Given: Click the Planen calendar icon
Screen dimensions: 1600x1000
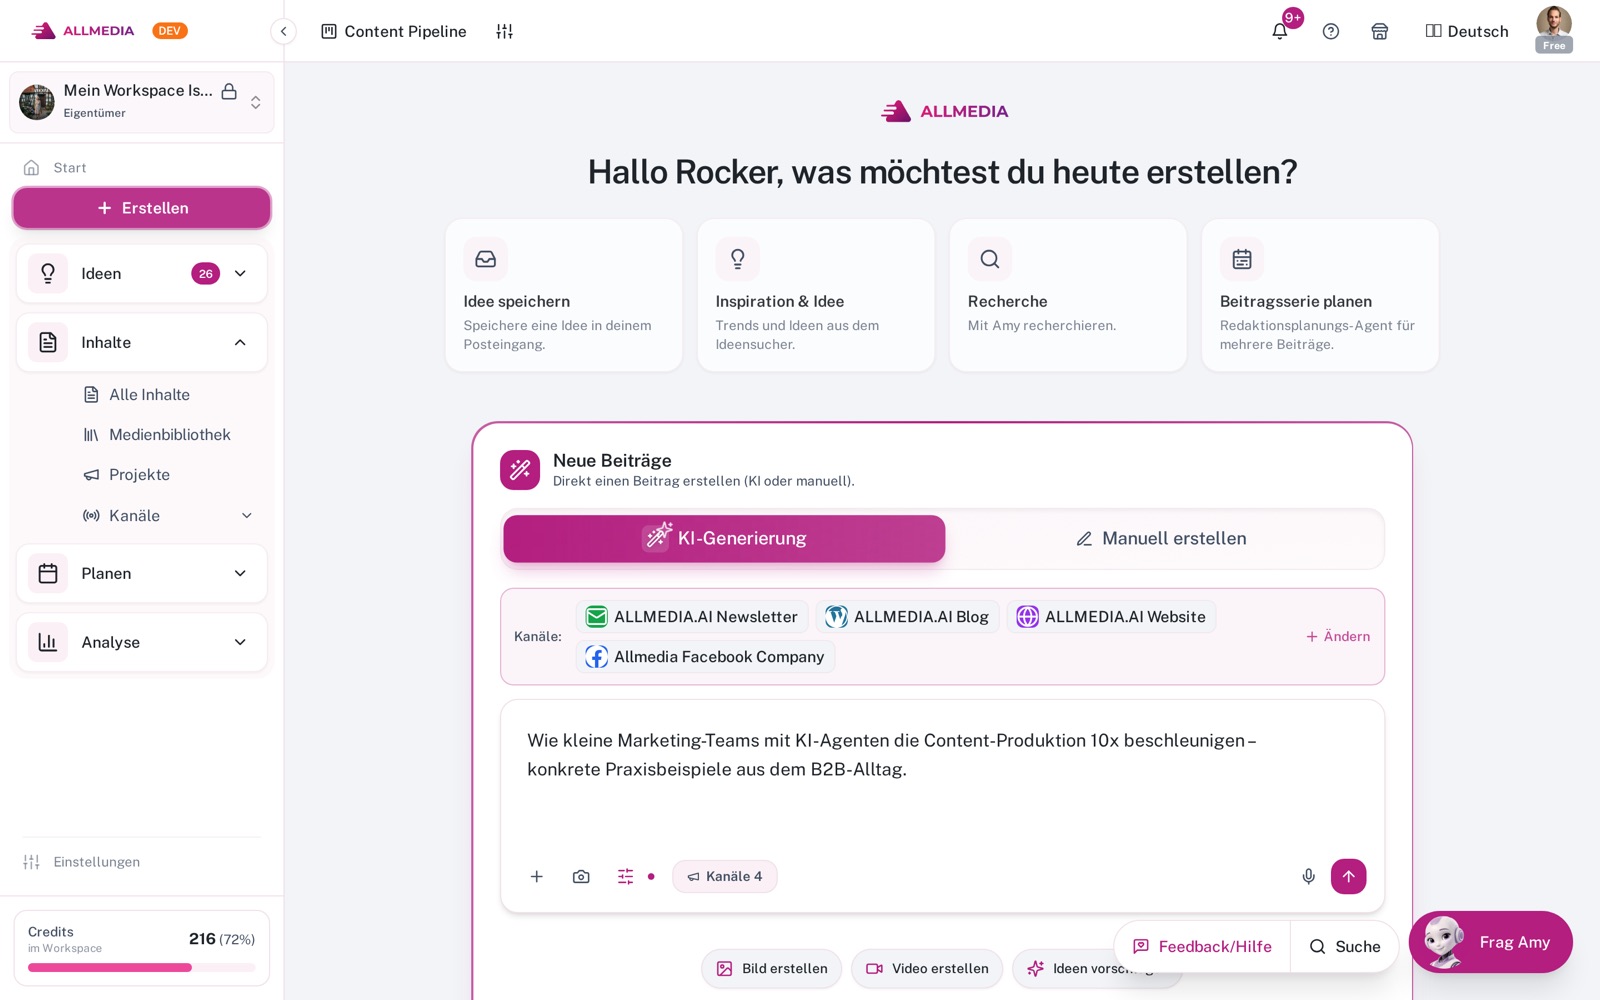Looking at the screenshot, I should pos(48,573).
